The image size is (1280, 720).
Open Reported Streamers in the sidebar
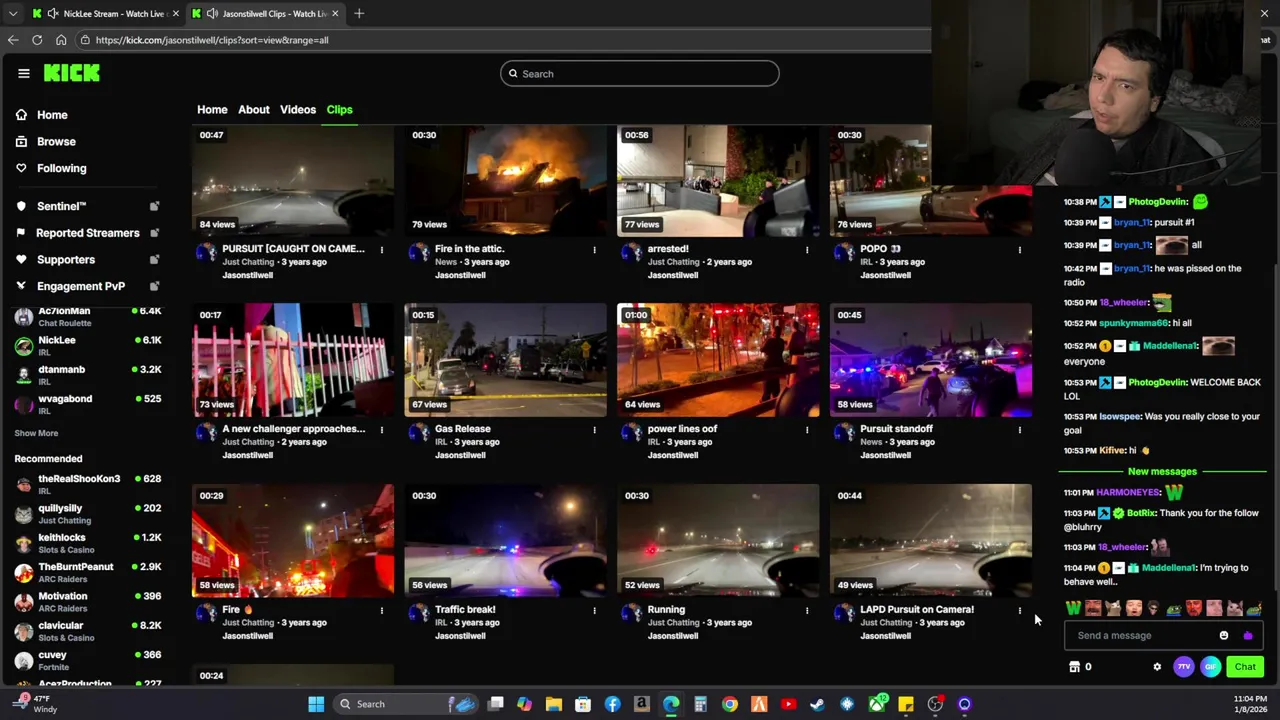[x=87, y=233]
